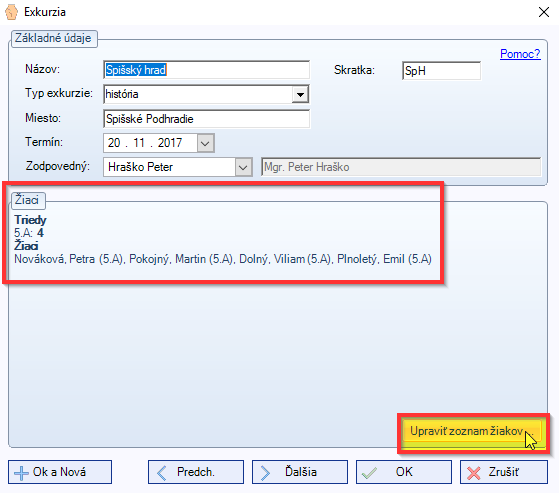Expand the Zodpovedný teacher dropdown
The width and height of the screenshot is (559, 493).
point(243,167)
